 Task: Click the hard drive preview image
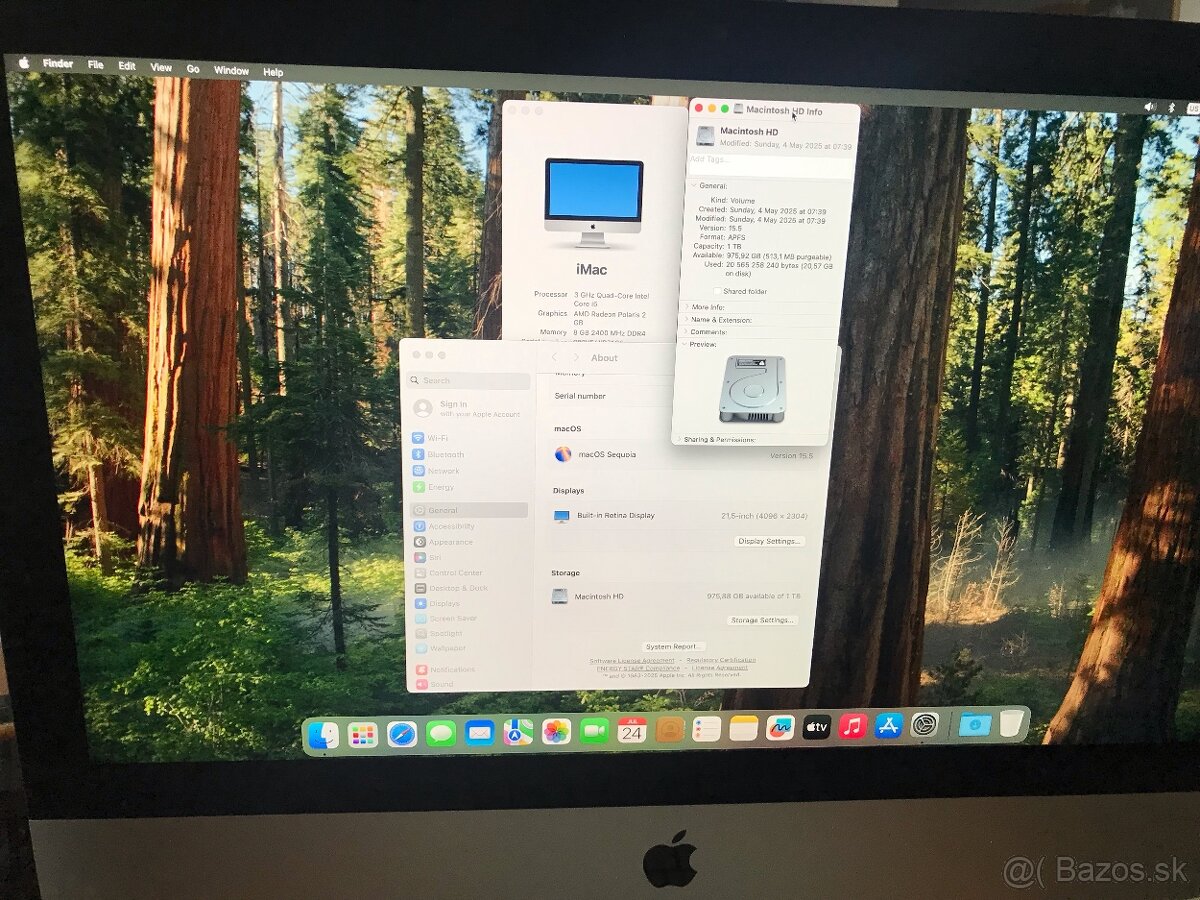752,389
